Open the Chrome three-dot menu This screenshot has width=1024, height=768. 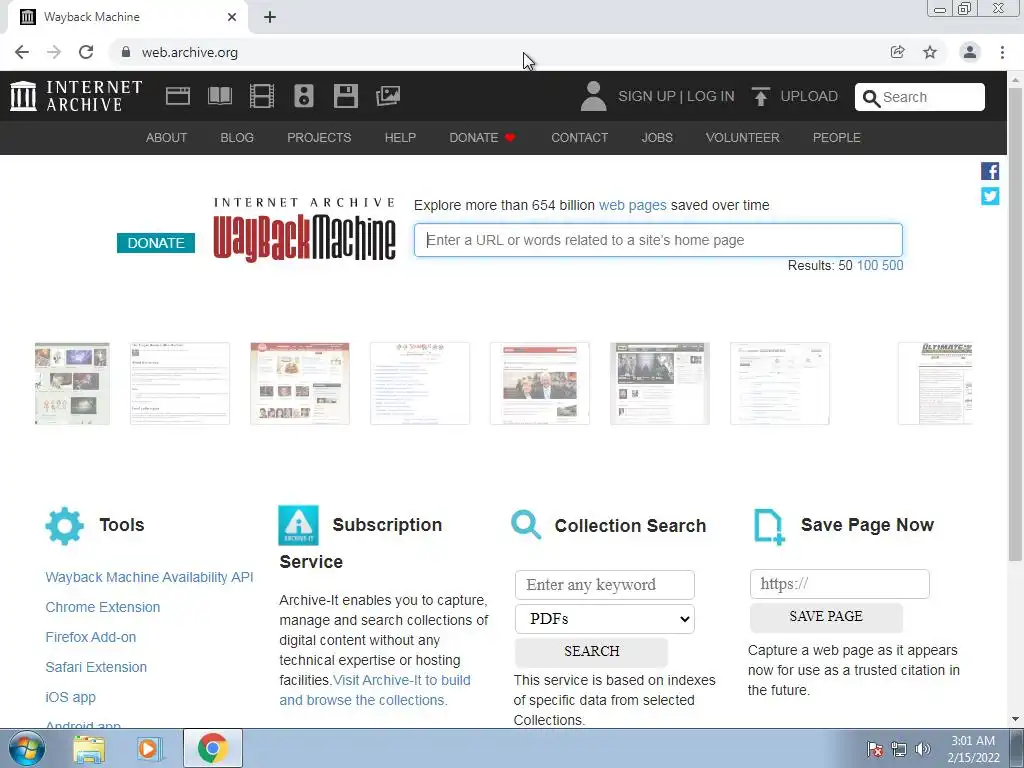1002,52
